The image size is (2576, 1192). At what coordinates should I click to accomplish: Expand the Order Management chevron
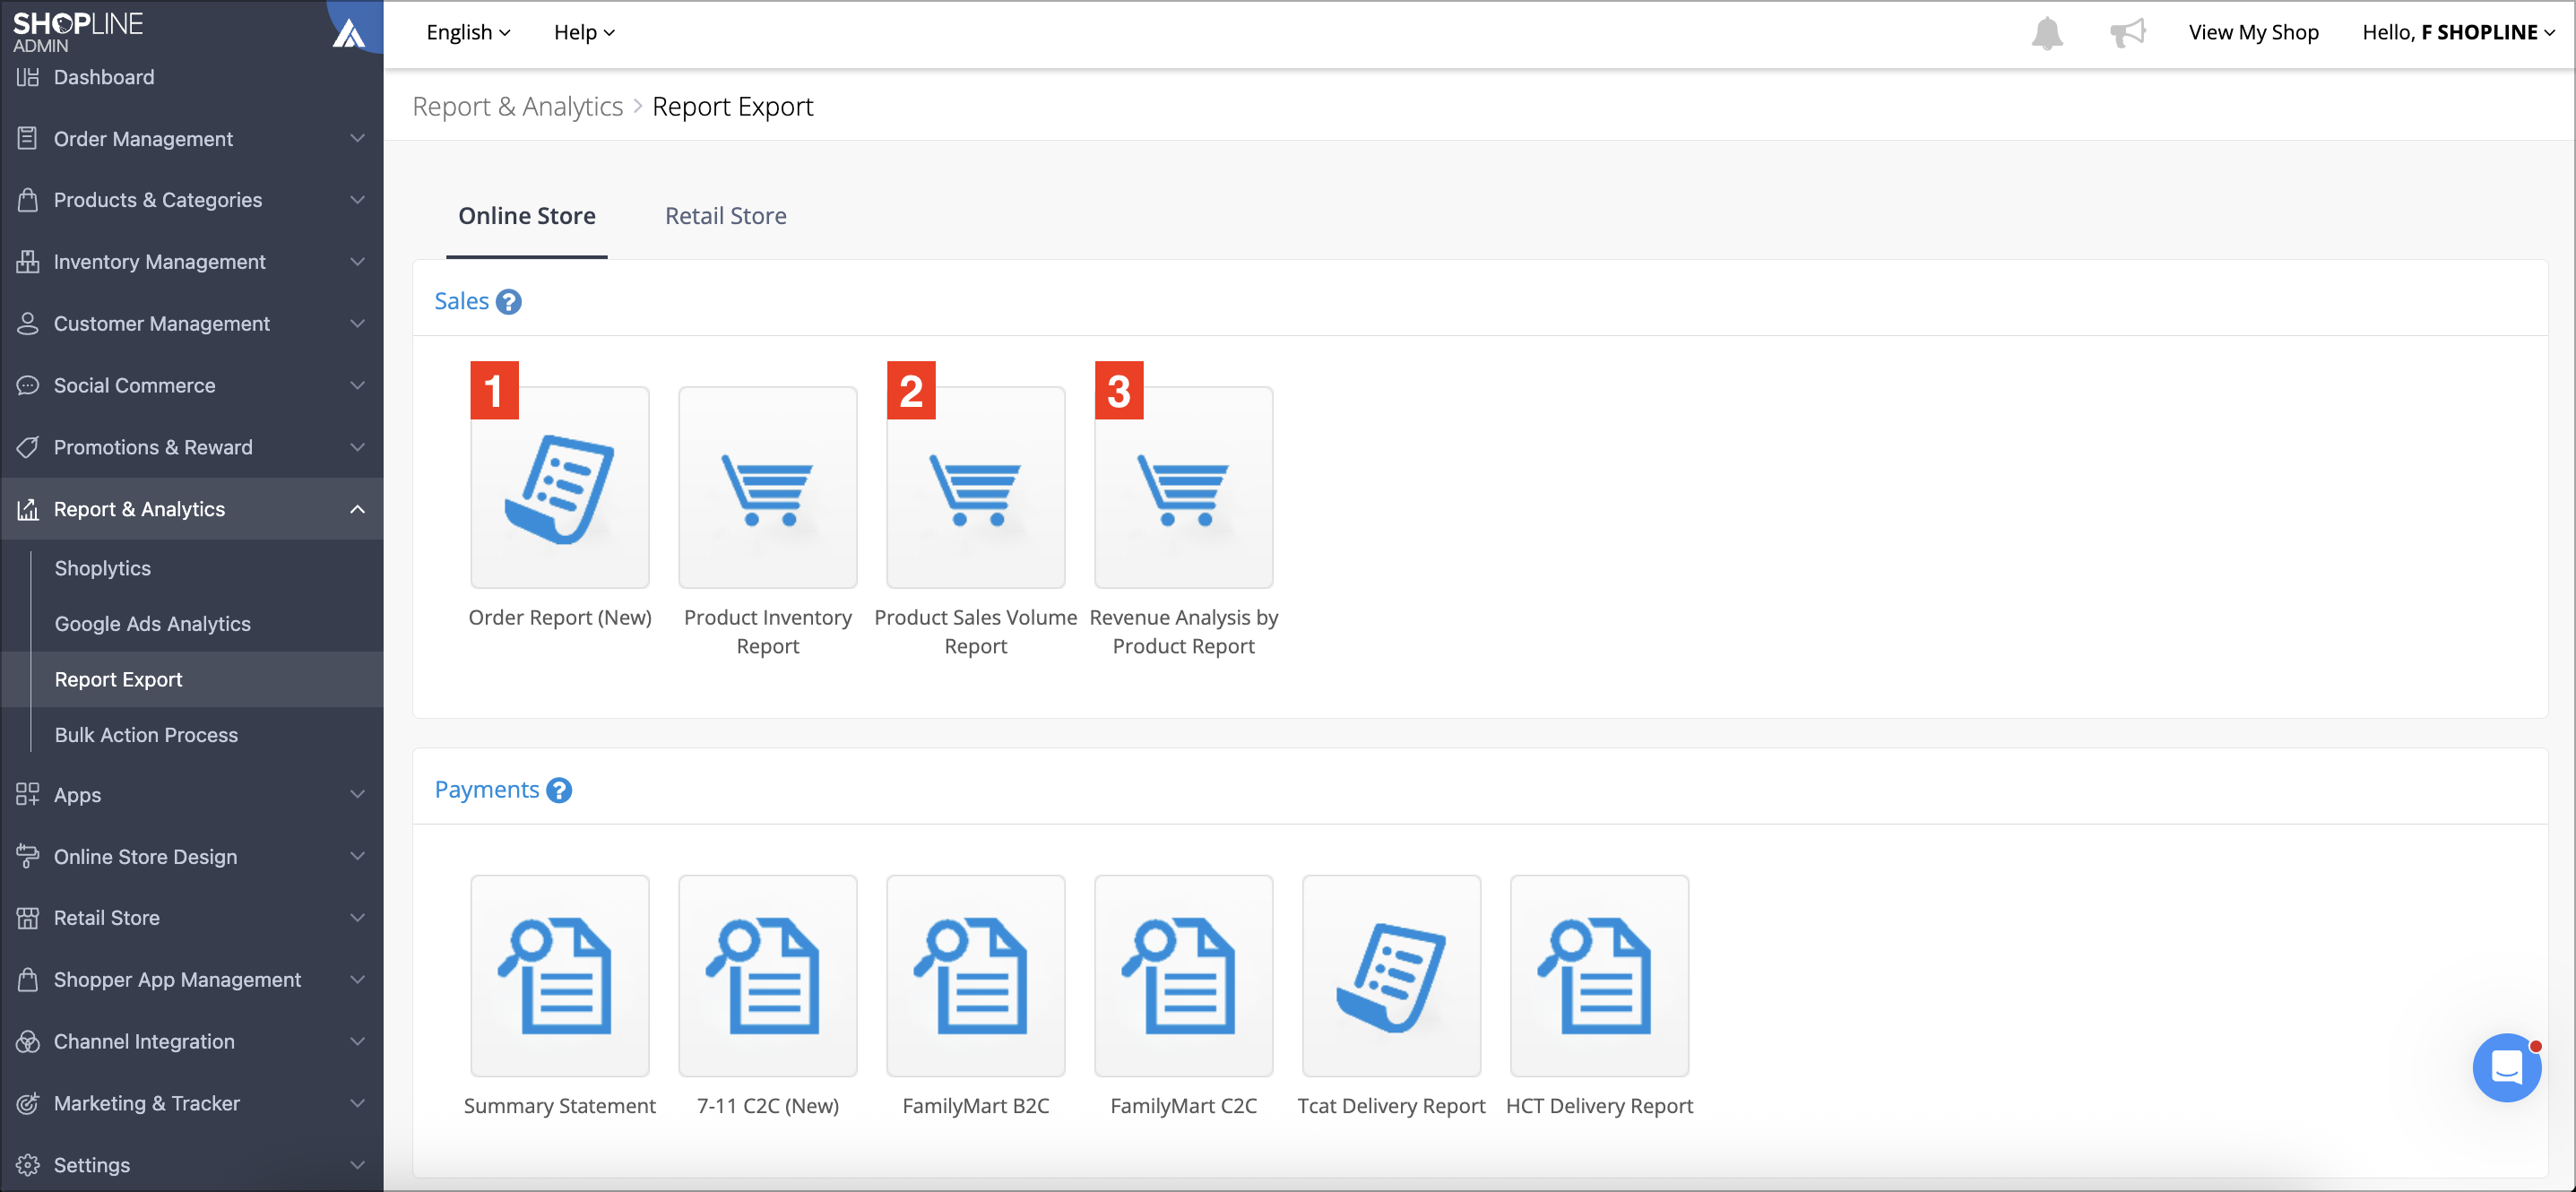tap(357, 138)
